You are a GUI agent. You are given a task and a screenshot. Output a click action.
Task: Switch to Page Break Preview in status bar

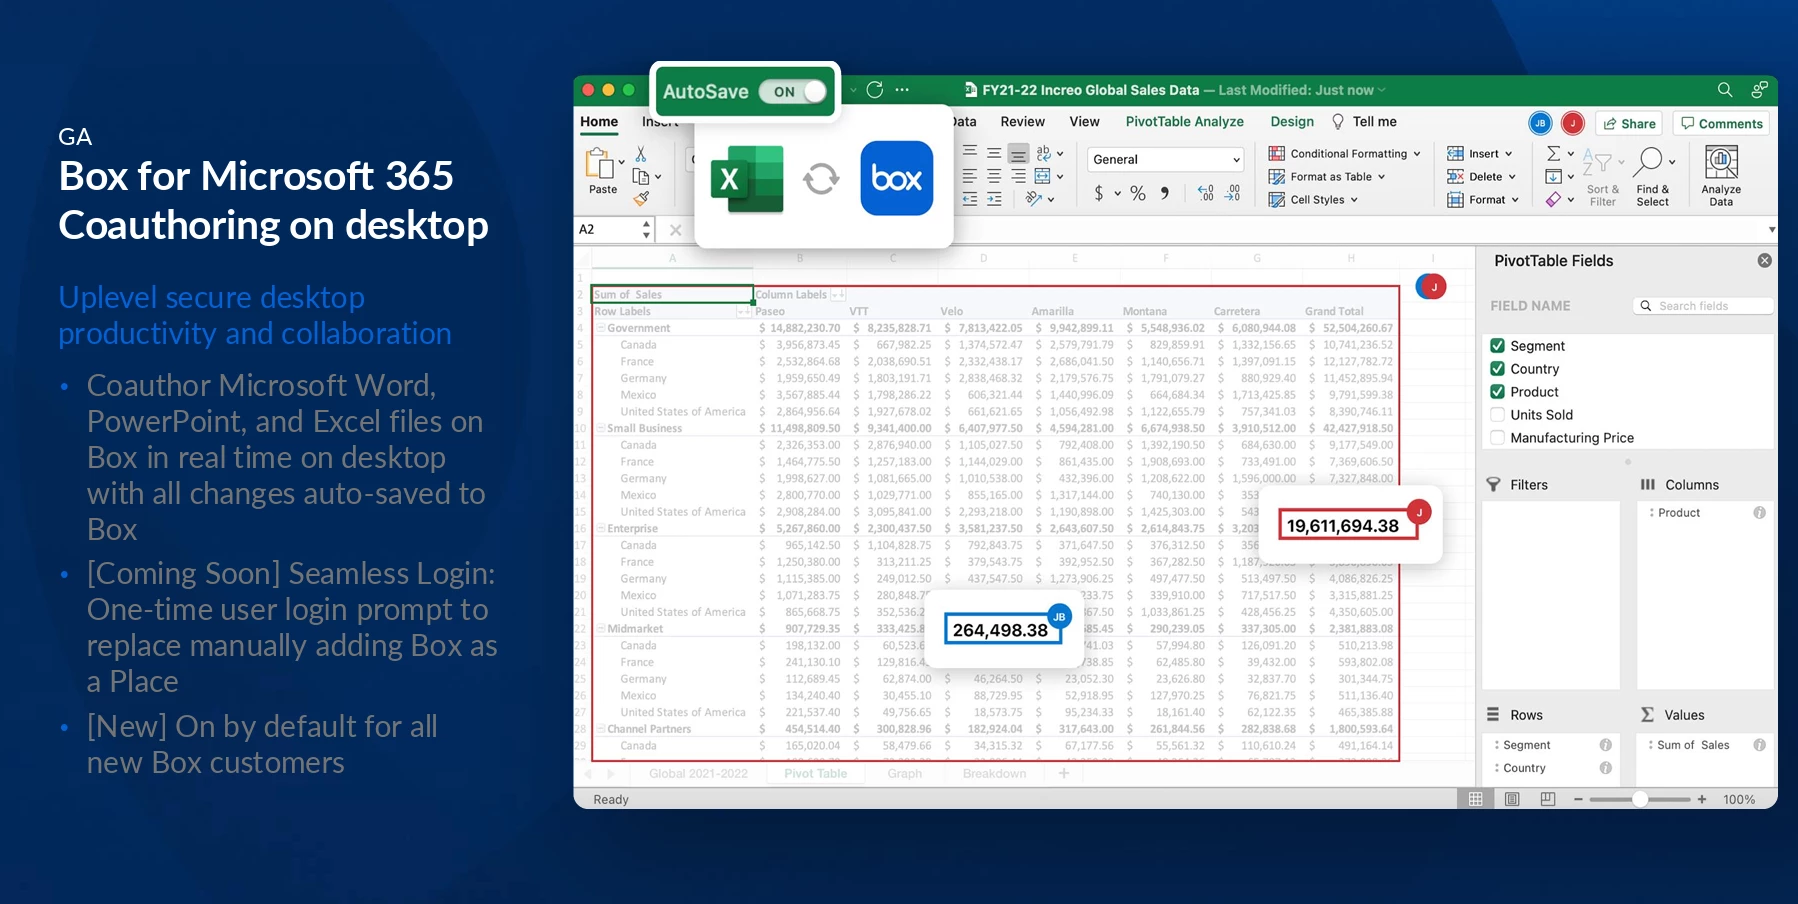(x=1548, y=799)
